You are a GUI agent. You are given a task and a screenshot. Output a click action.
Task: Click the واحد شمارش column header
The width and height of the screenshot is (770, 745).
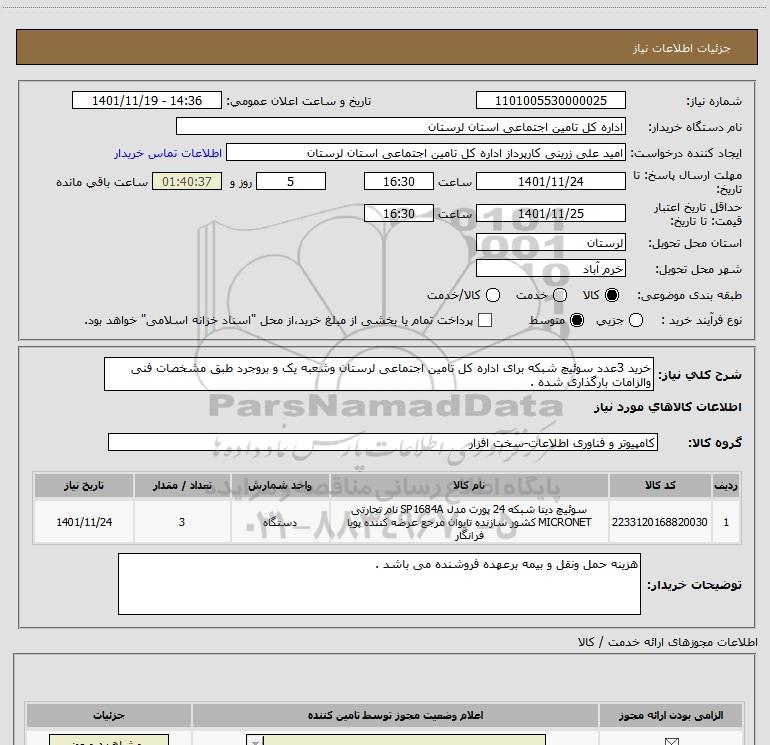(279, 485)
